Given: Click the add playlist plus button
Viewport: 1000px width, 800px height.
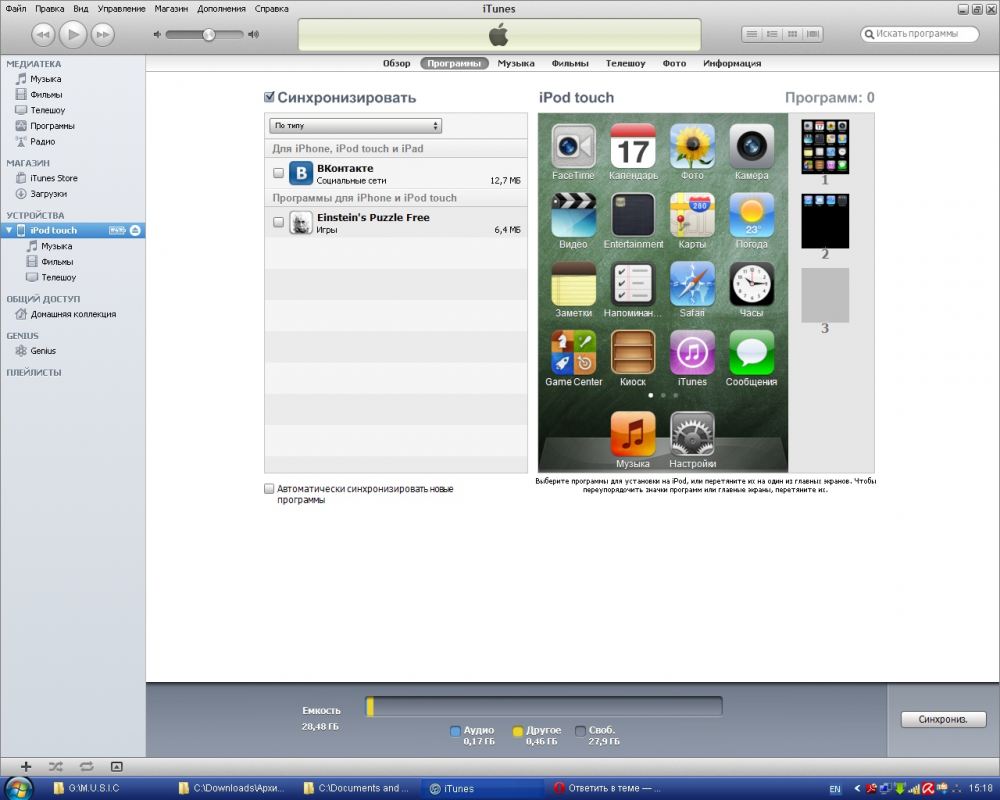Looking at the screenshot, I should [x=26, y=766].
